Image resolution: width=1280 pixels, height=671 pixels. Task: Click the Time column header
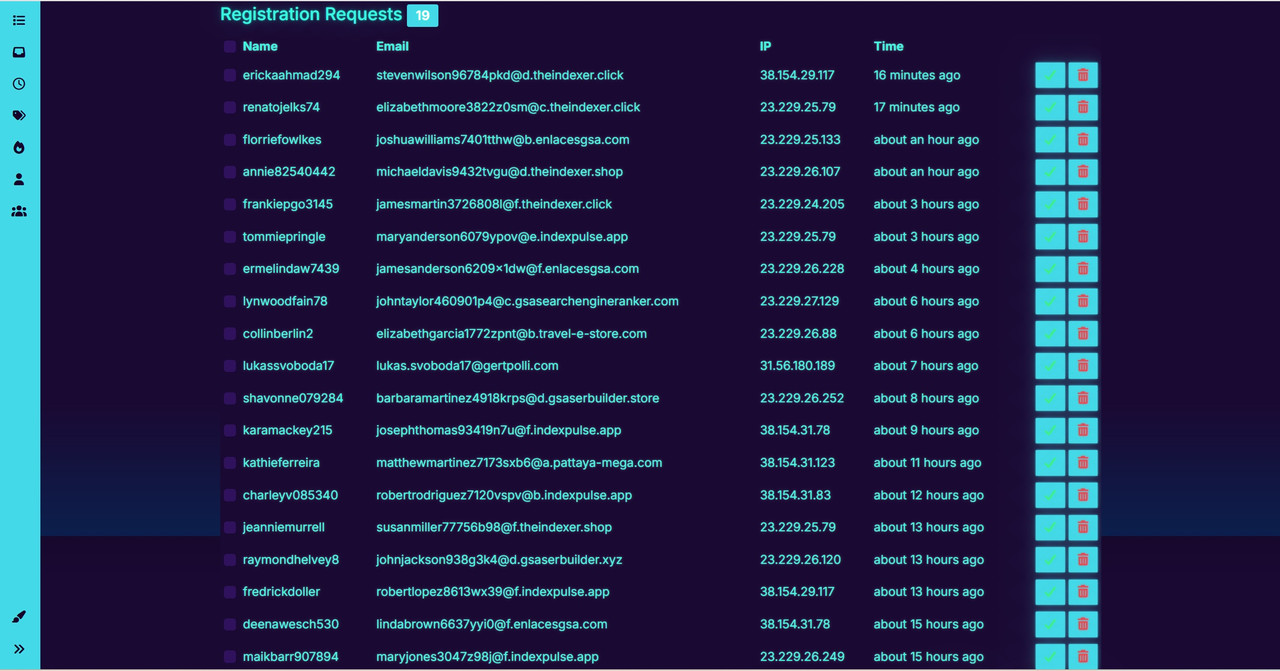pyautogui.click(x=888, y=46)
